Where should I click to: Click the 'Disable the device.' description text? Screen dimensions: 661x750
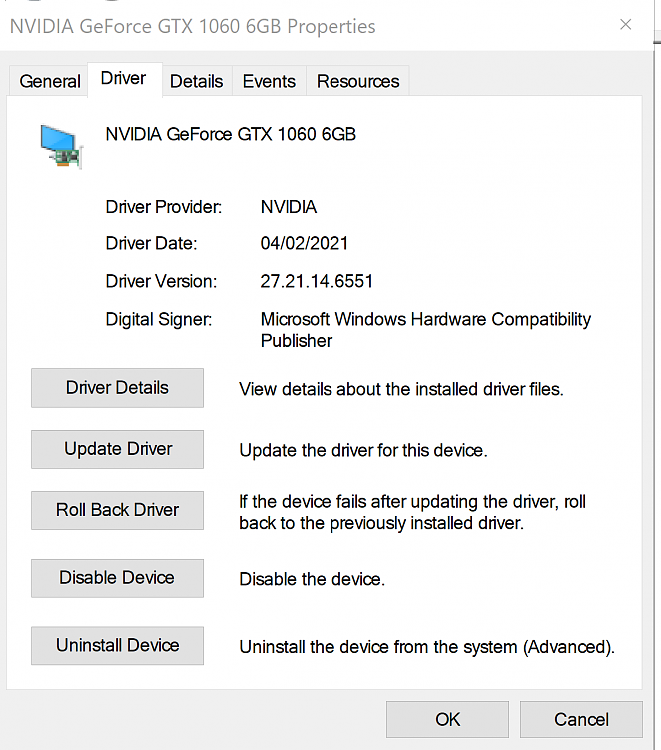[x=312, y=579]
